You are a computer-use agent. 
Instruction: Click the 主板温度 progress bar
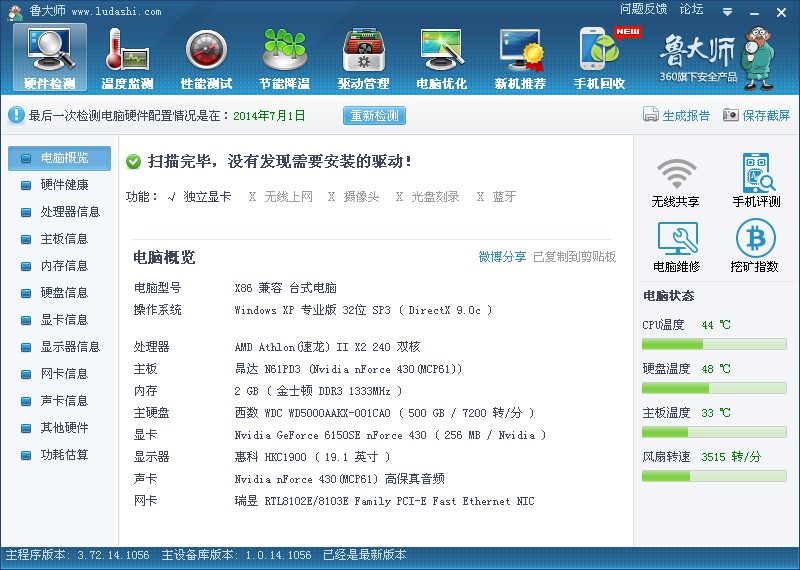714,432
